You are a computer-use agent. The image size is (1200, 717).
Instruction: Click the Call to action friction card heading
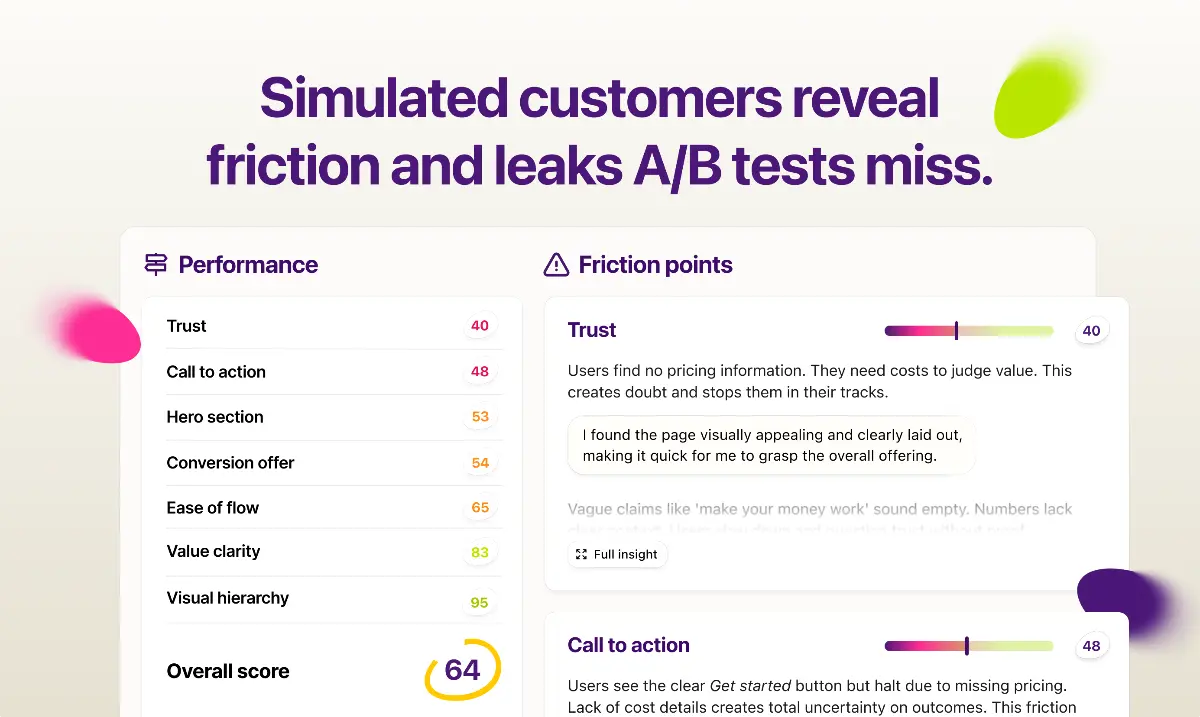point(628,645)
